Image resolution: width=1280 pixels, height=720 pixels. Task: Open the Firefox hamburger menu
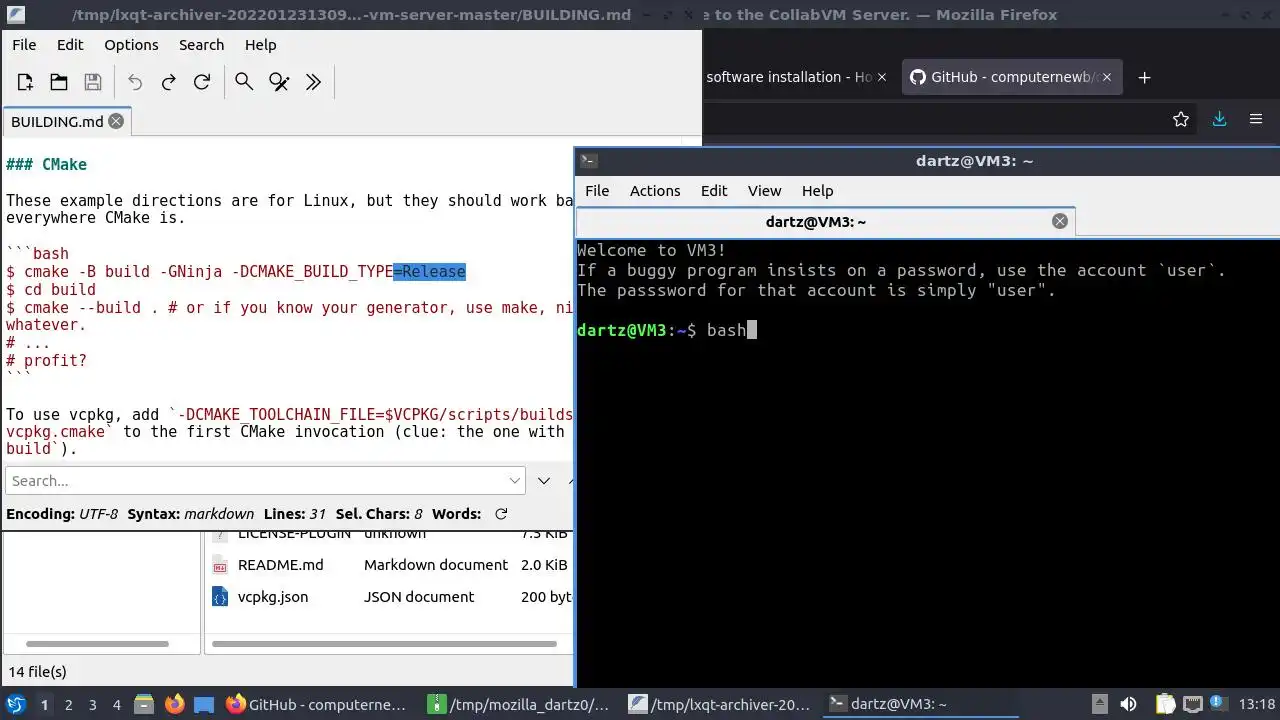[1256, 119]
